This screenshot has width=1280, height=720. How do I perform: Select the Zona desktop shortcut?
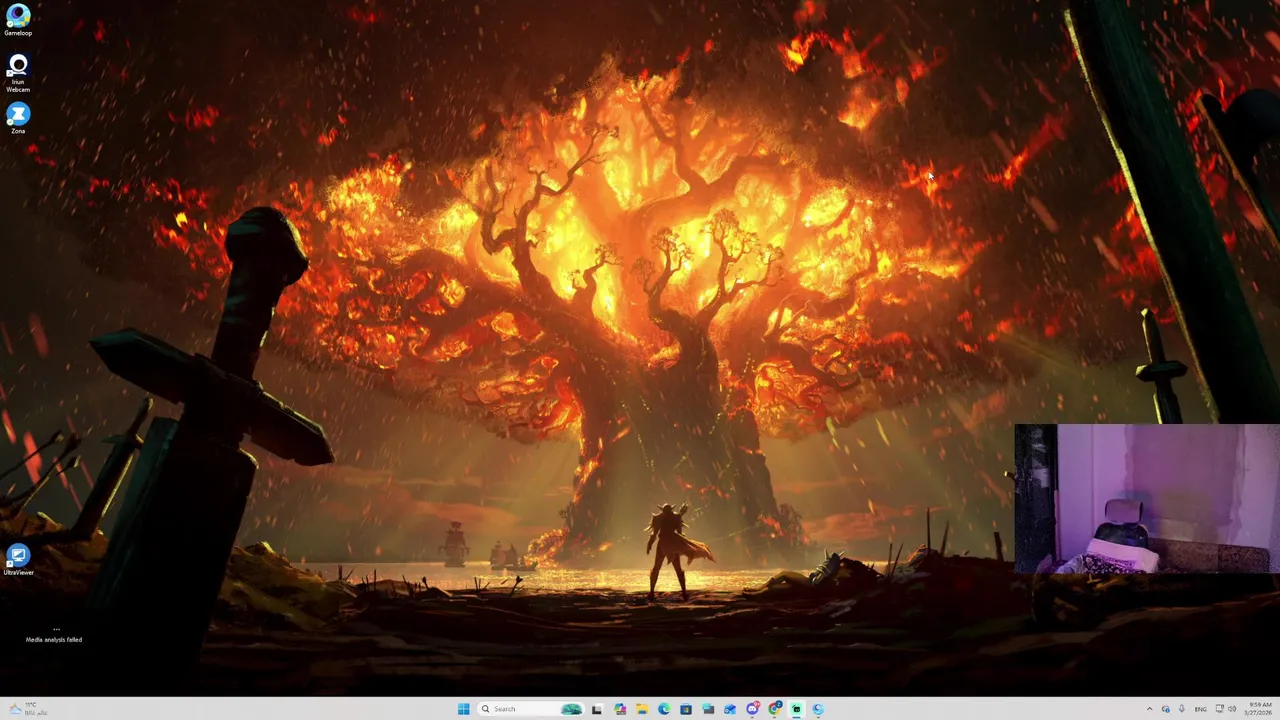coord(18,118)
